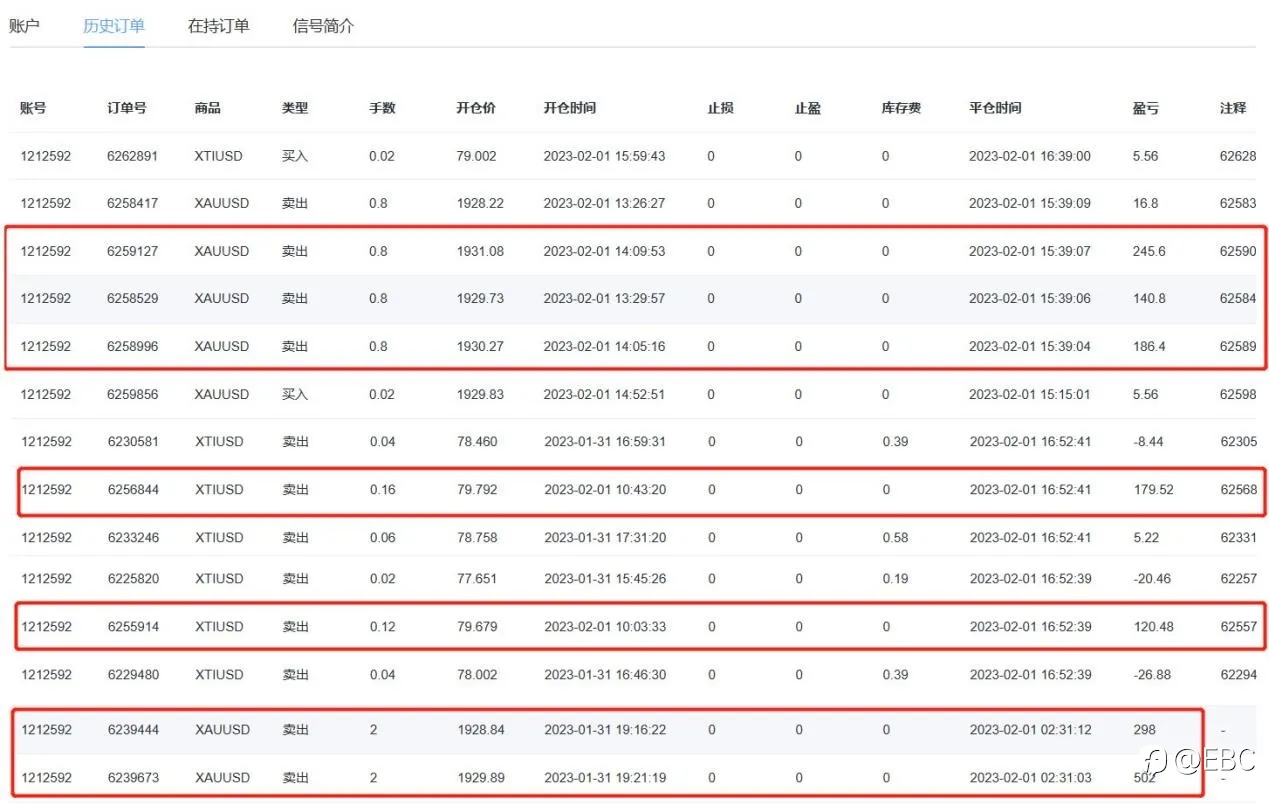Viewport: 1269px width, 805px height.
Task: Click the open price 1930.27
Action: click(480, 346)
